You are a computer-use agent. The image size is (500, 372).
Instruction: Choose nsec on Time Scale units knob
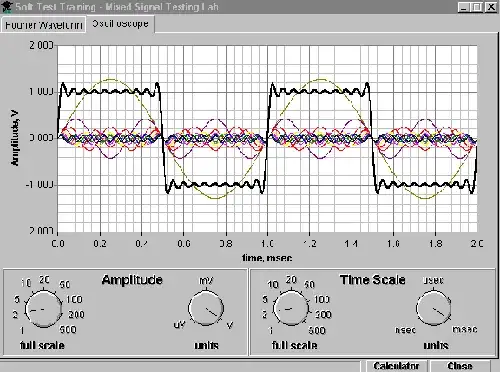pos(405,330)
